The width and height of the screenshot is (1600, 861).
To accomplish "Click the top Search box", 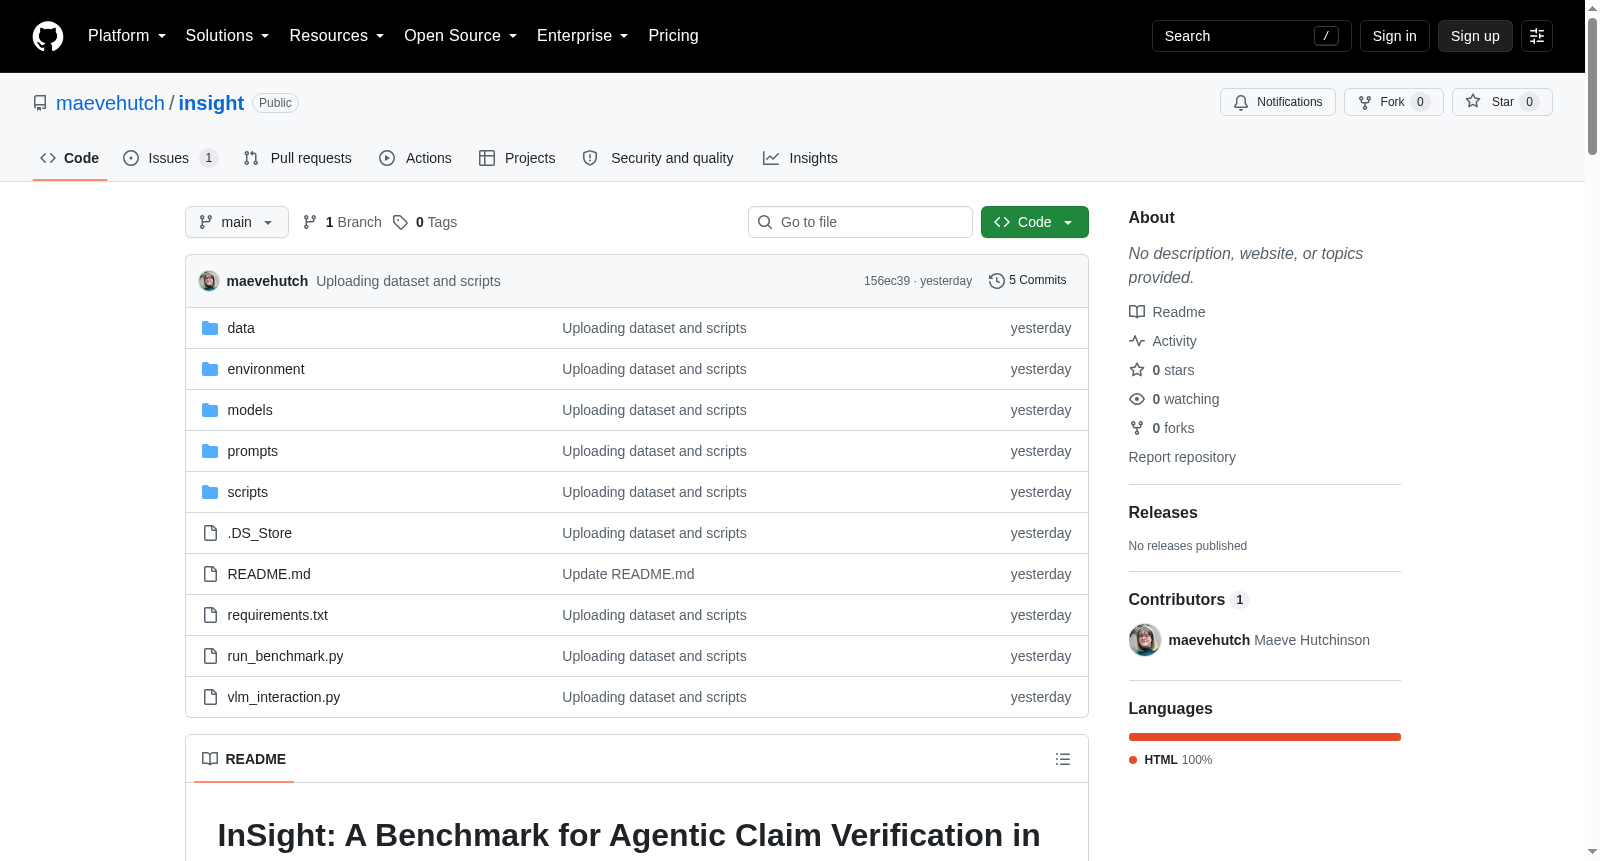I will 1252,36.
